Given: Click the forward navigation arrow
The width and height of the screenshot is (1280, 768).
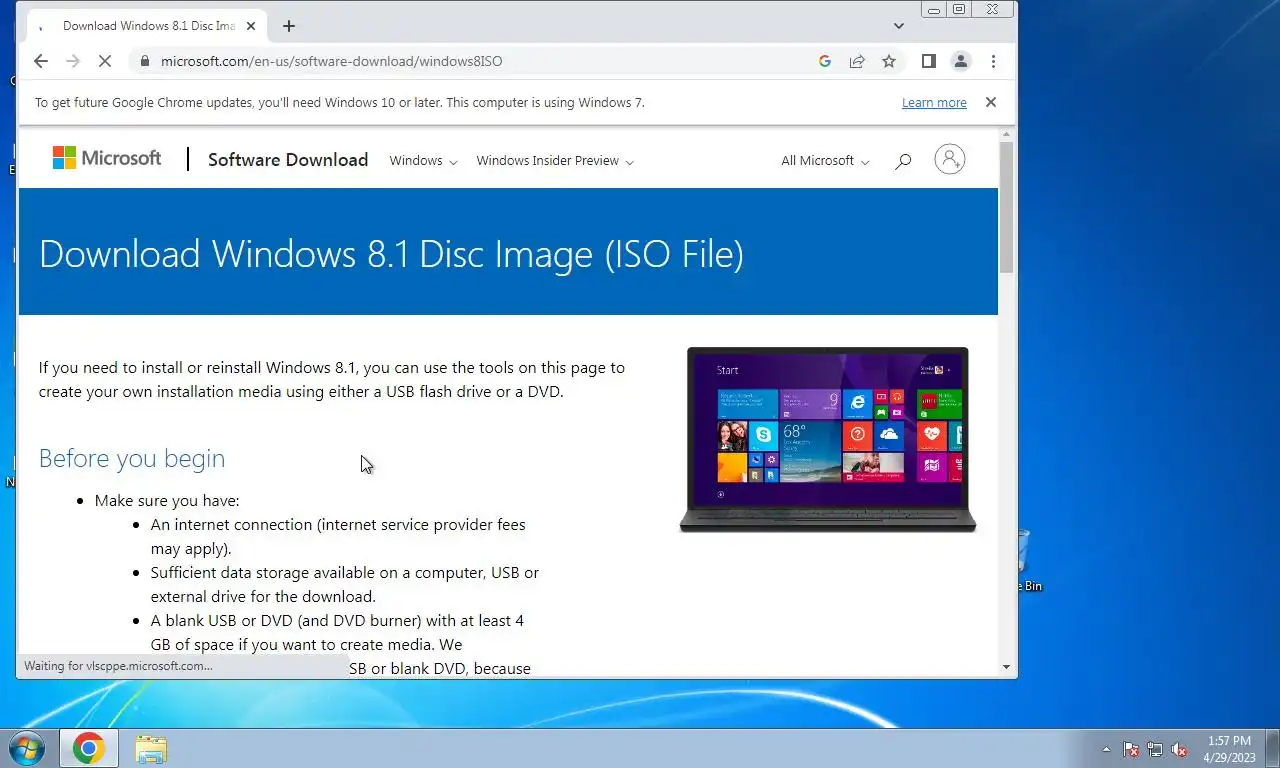Looking at the screenshot, I should point(72,61).
